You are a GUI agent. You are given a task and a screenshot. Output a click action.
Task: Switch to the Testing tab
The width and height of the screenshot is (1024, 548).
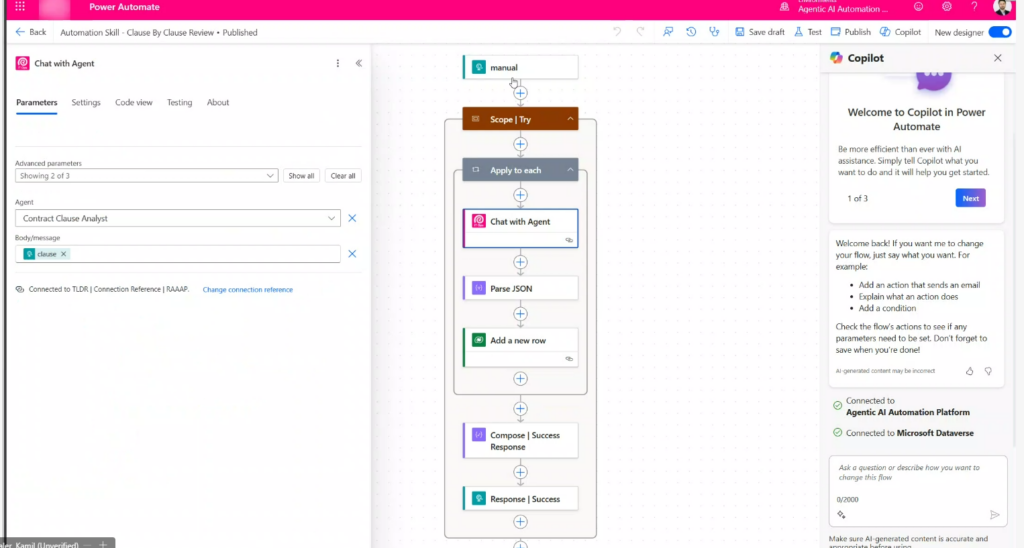click(179, 103)
